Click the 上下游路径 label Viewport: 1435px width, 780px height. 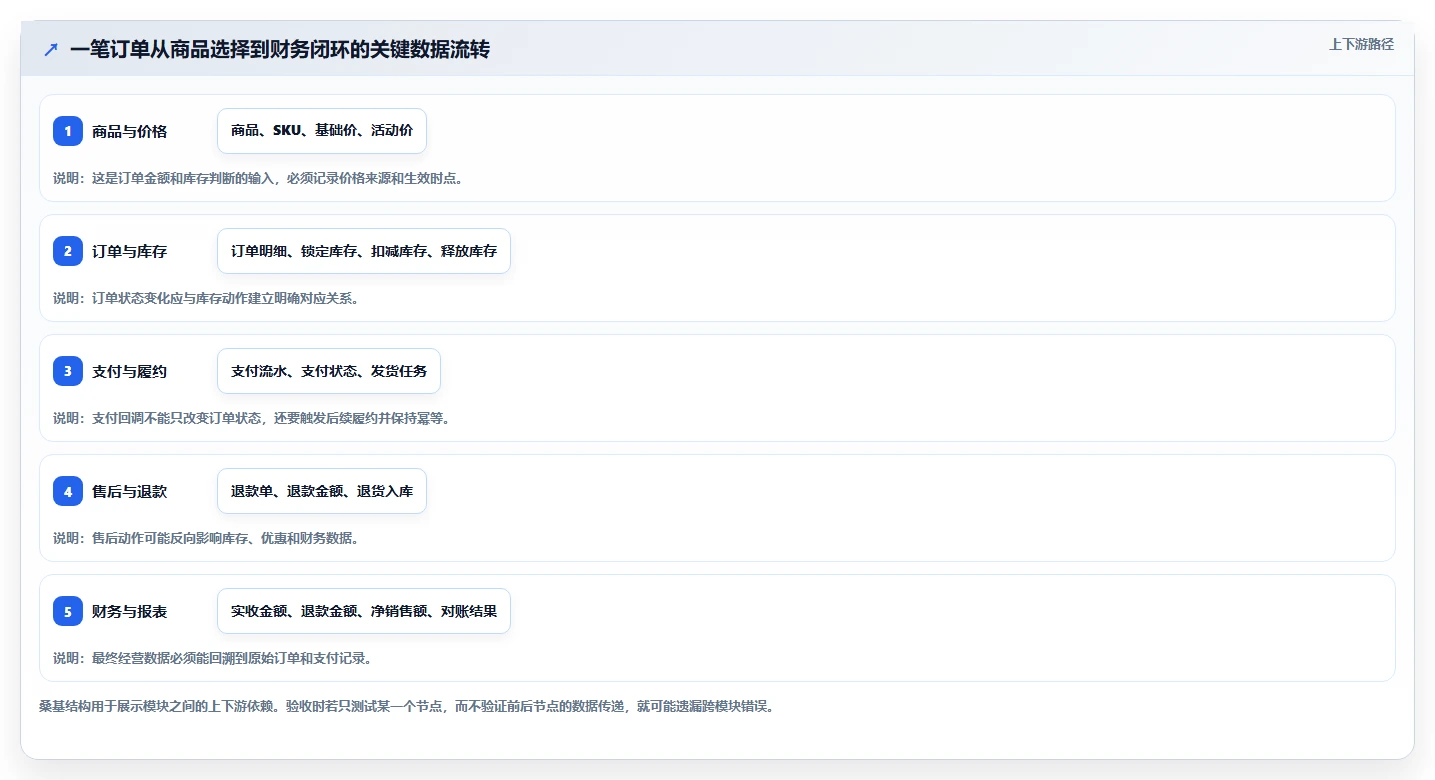(x=1361, y=44)
